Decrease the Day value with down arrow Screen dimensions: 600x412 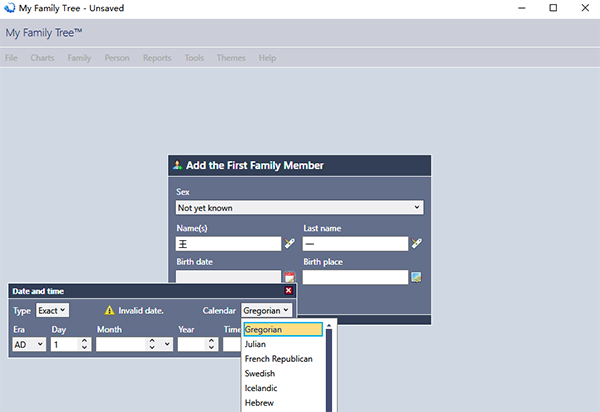[85, 347]
